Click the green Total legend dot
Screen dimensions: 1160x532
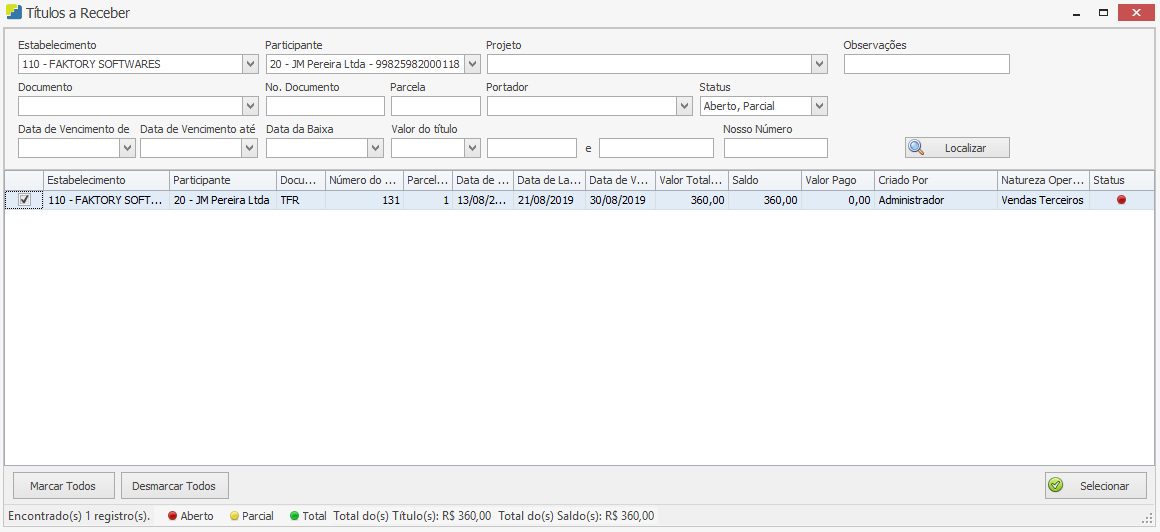pos(294,516)
